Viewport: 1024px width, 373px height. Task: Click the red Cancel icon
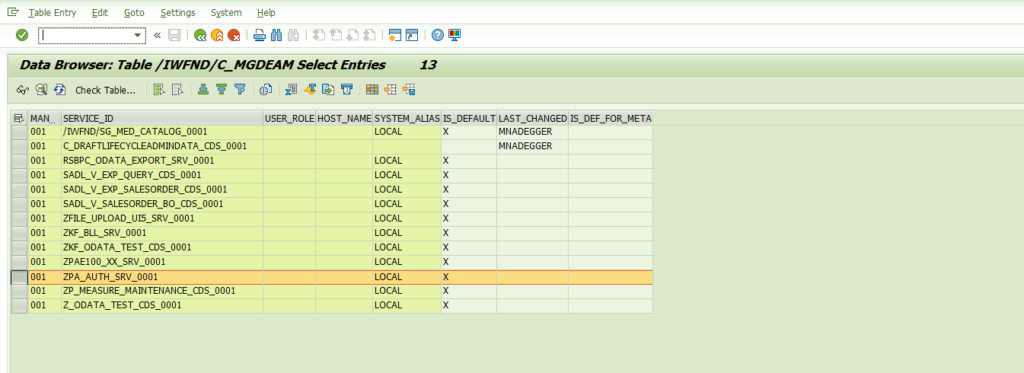coord(234,35)
